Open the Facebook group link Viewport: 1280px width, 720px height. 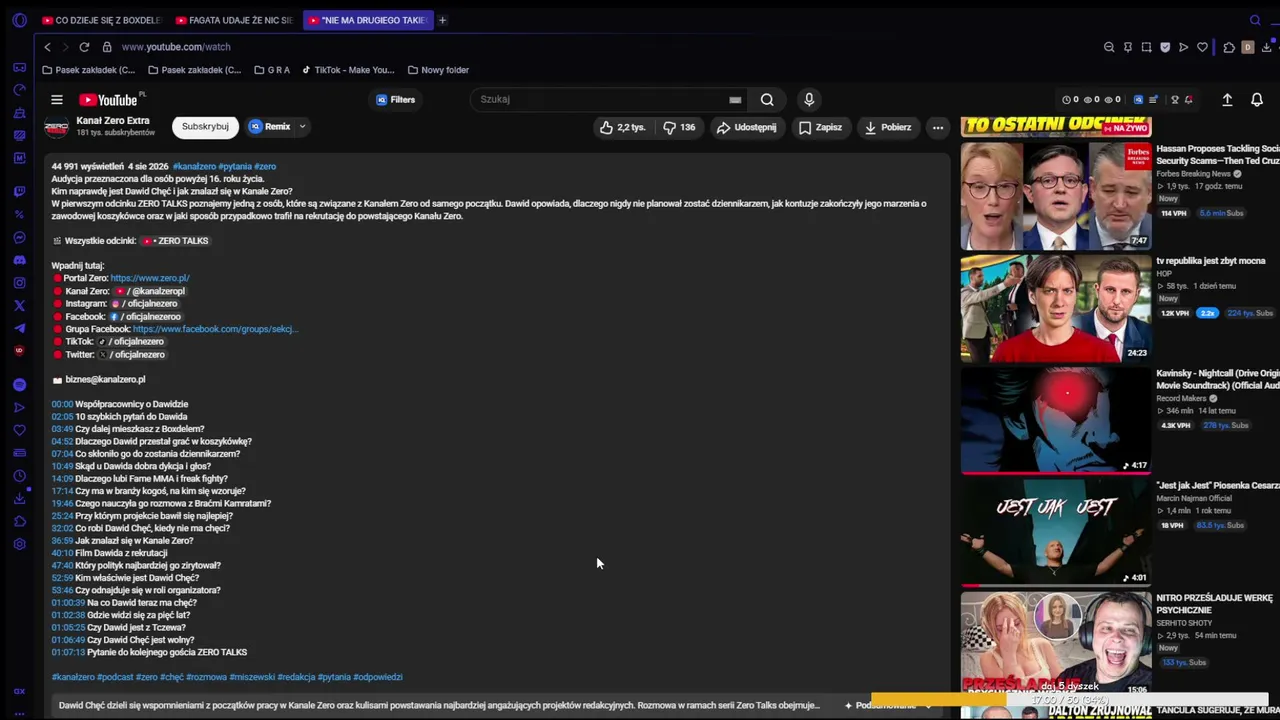click(x=215, y=329)
